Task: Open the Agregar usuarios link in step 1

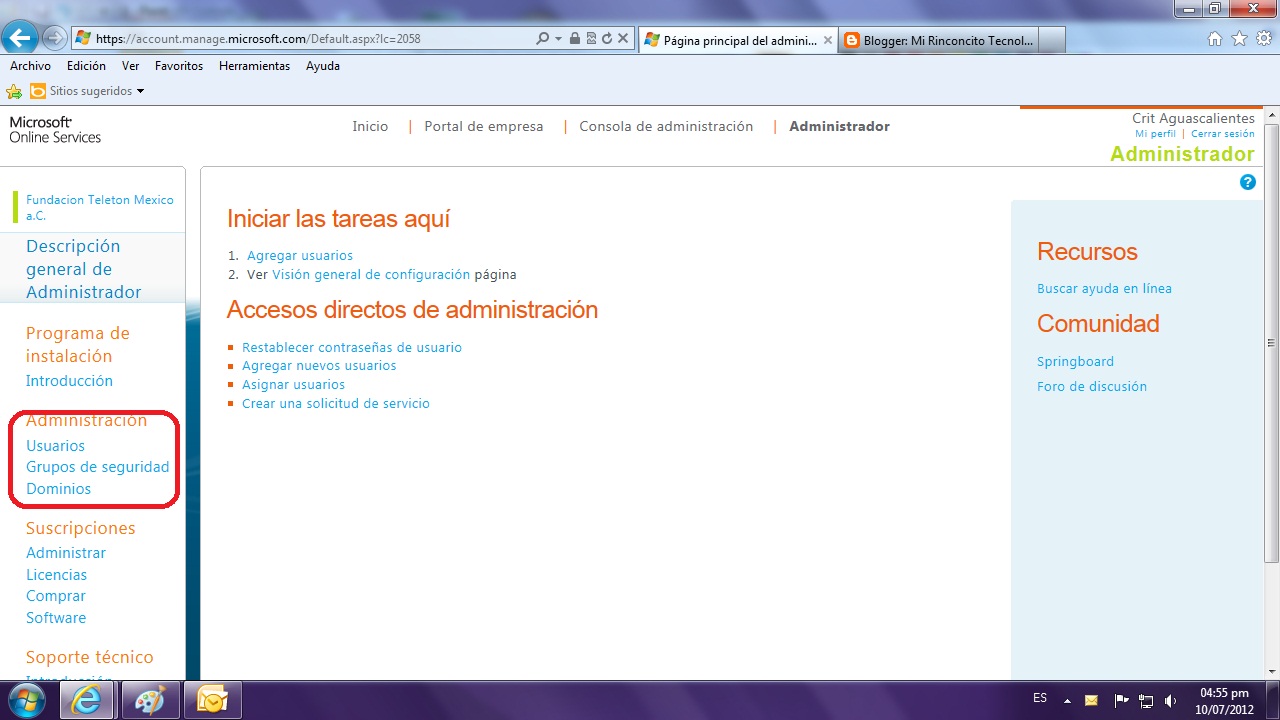Action: coord(300,256)
